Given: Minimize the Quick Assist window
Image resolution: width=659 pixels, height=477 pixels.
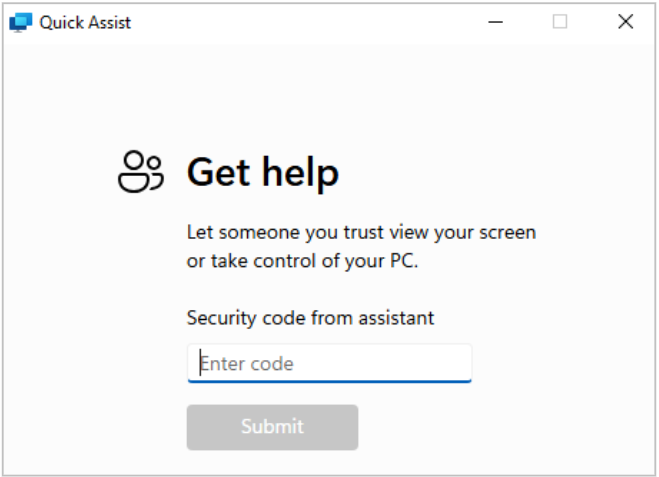Looking at the screenshot, I should pos(494,22).
